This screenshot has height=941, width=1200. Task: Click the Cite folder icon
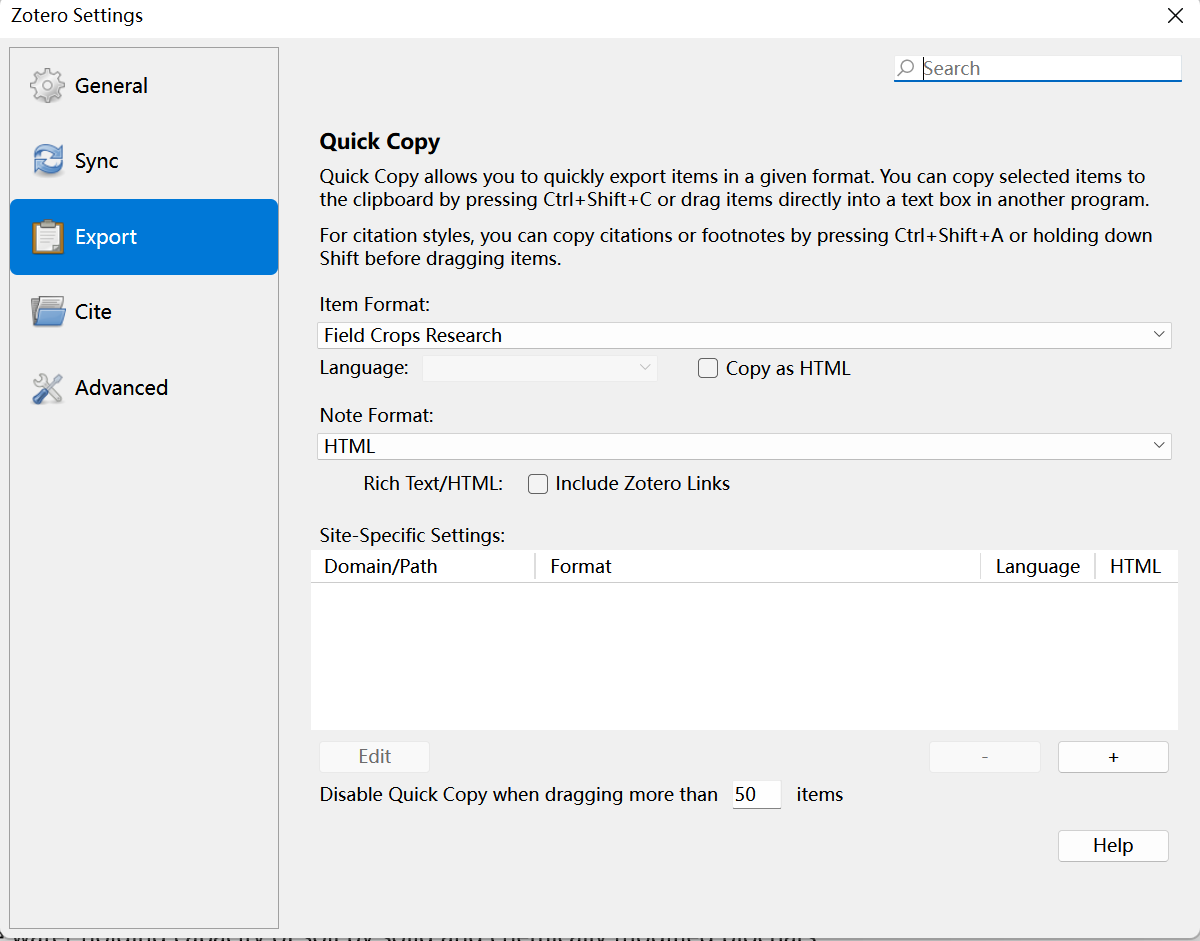click(47, 312)
